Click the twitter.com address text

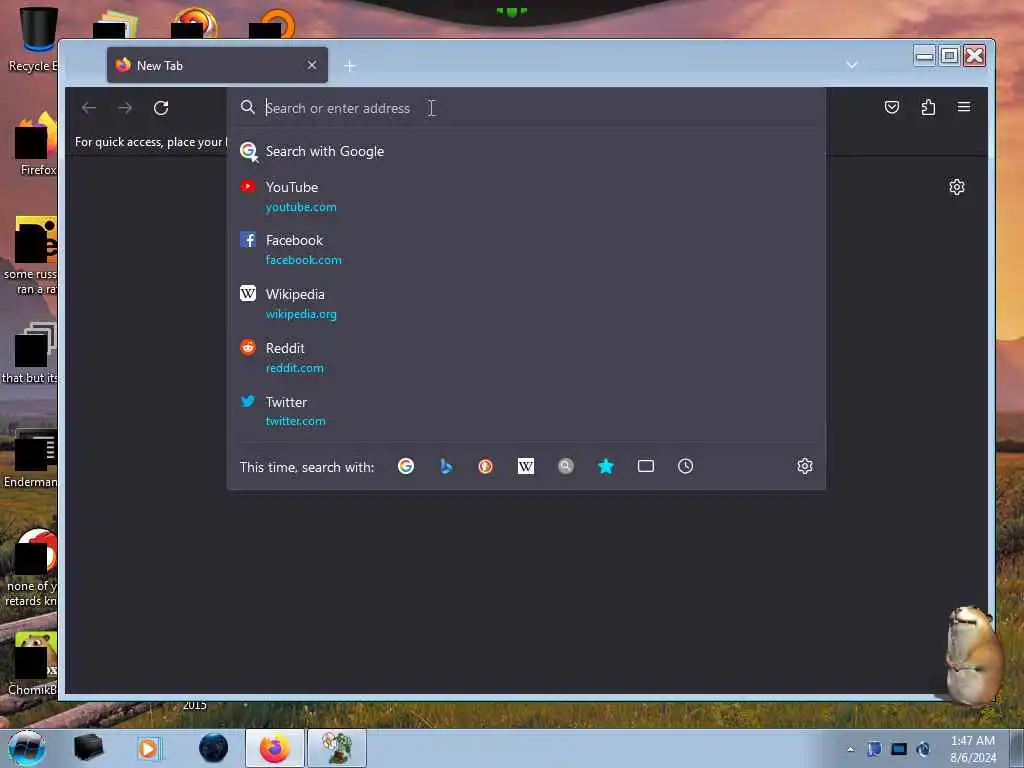tap(295, 421)
